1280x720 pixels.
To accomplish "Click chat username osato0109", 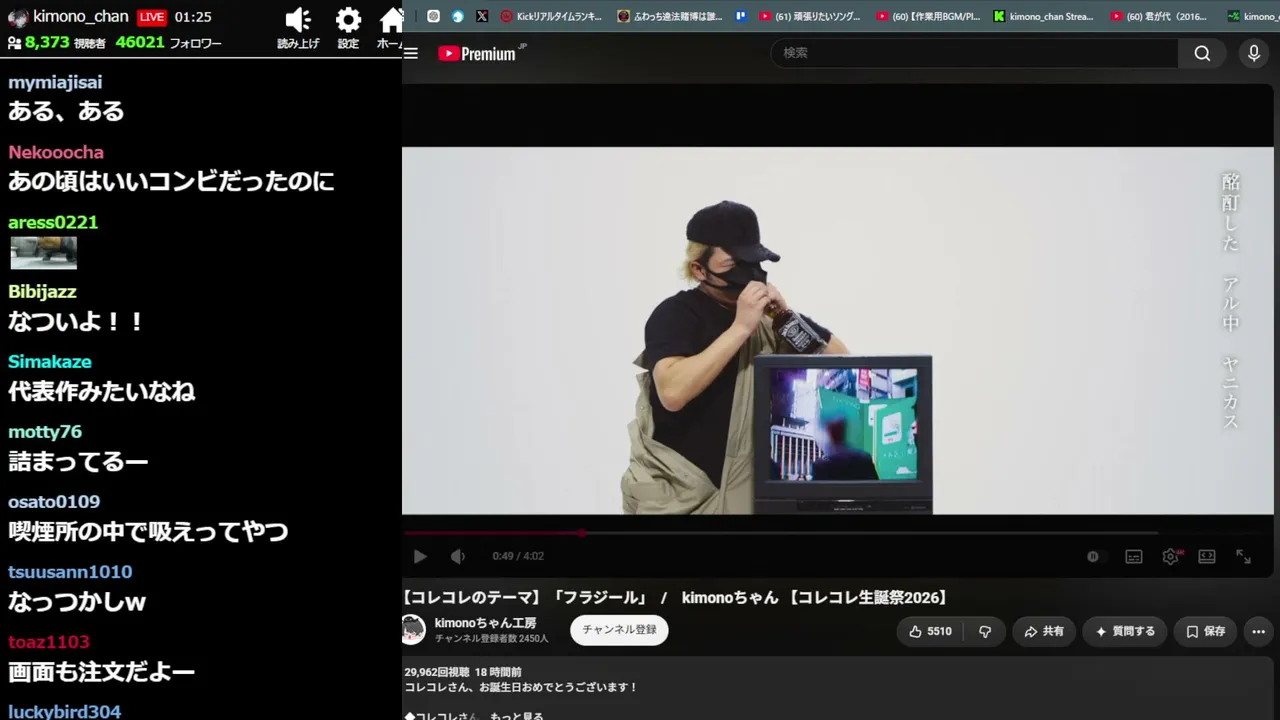I will pos(54,502).
